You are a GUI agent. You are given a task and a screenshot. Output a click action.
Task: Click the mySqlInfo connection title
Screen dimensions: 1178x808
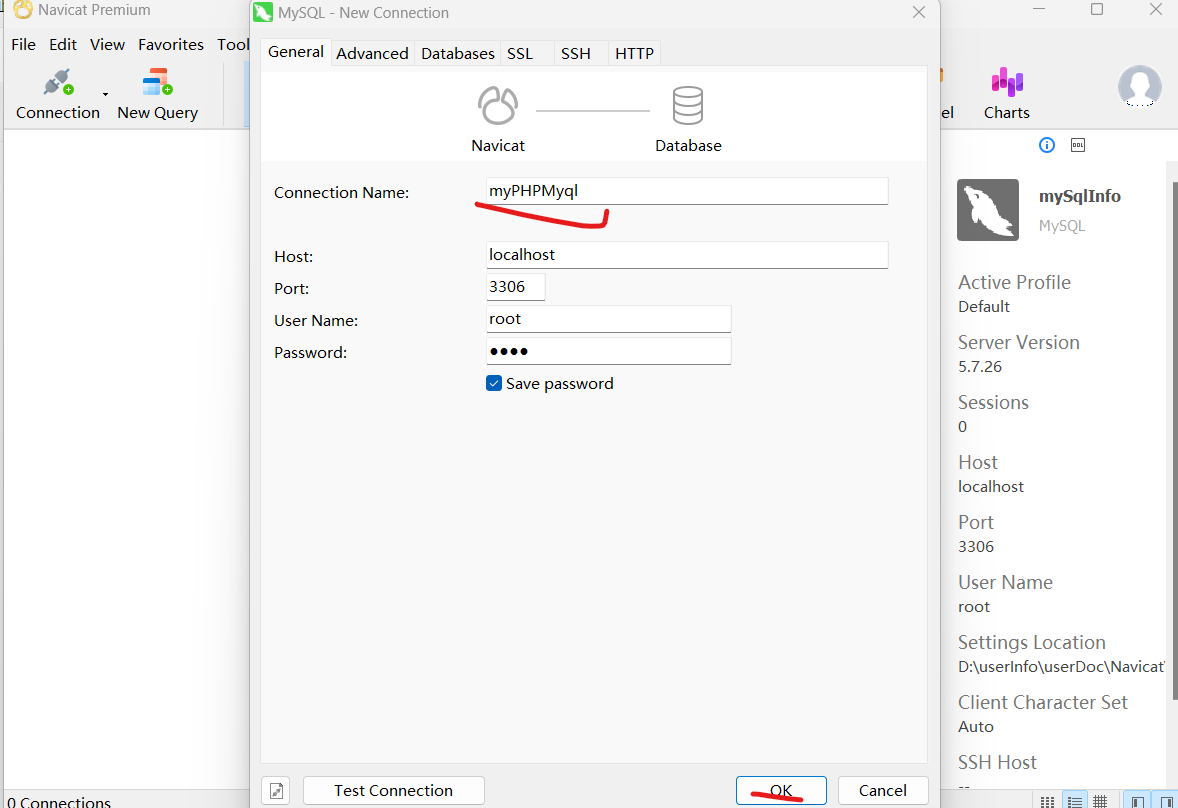tap(1080, 197)
